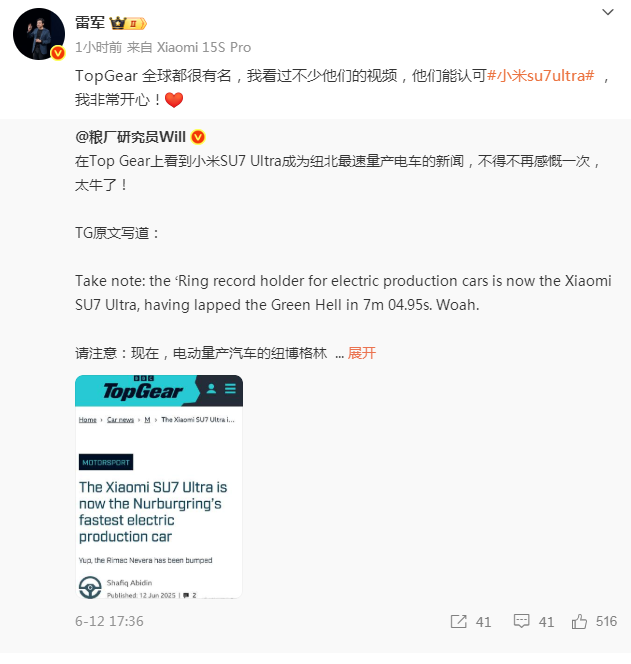This screenshot has height=664, width=631.
Task: Open the #小米su7ultra# hashtag
Action: (x=541, y=76)
